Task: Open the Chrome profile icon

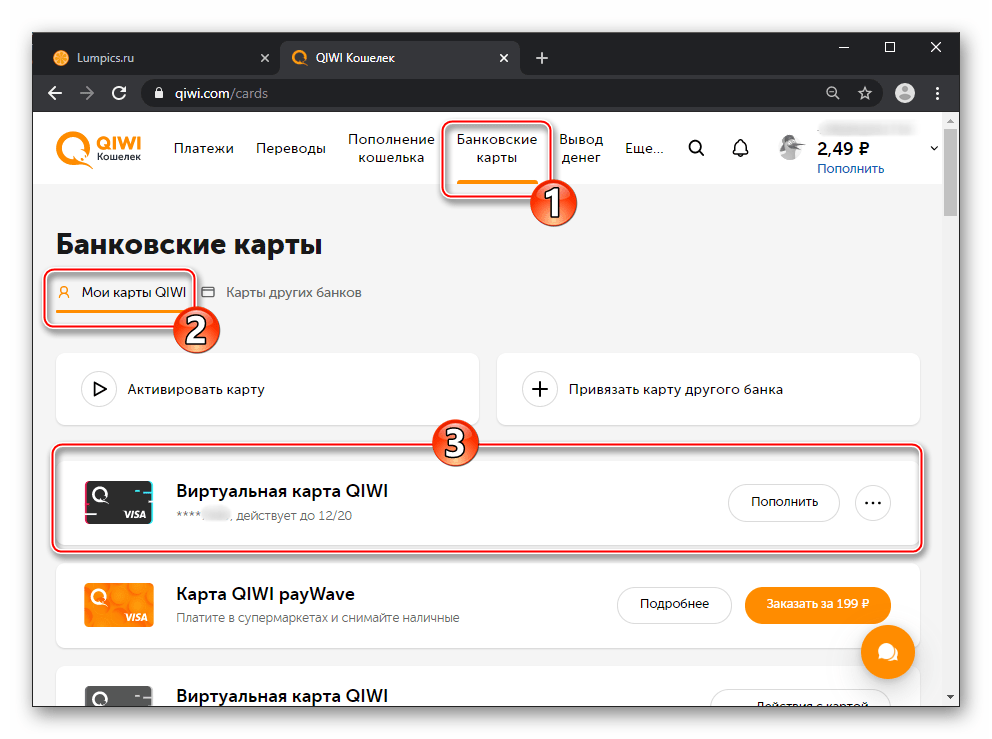Action: [905, 93]
